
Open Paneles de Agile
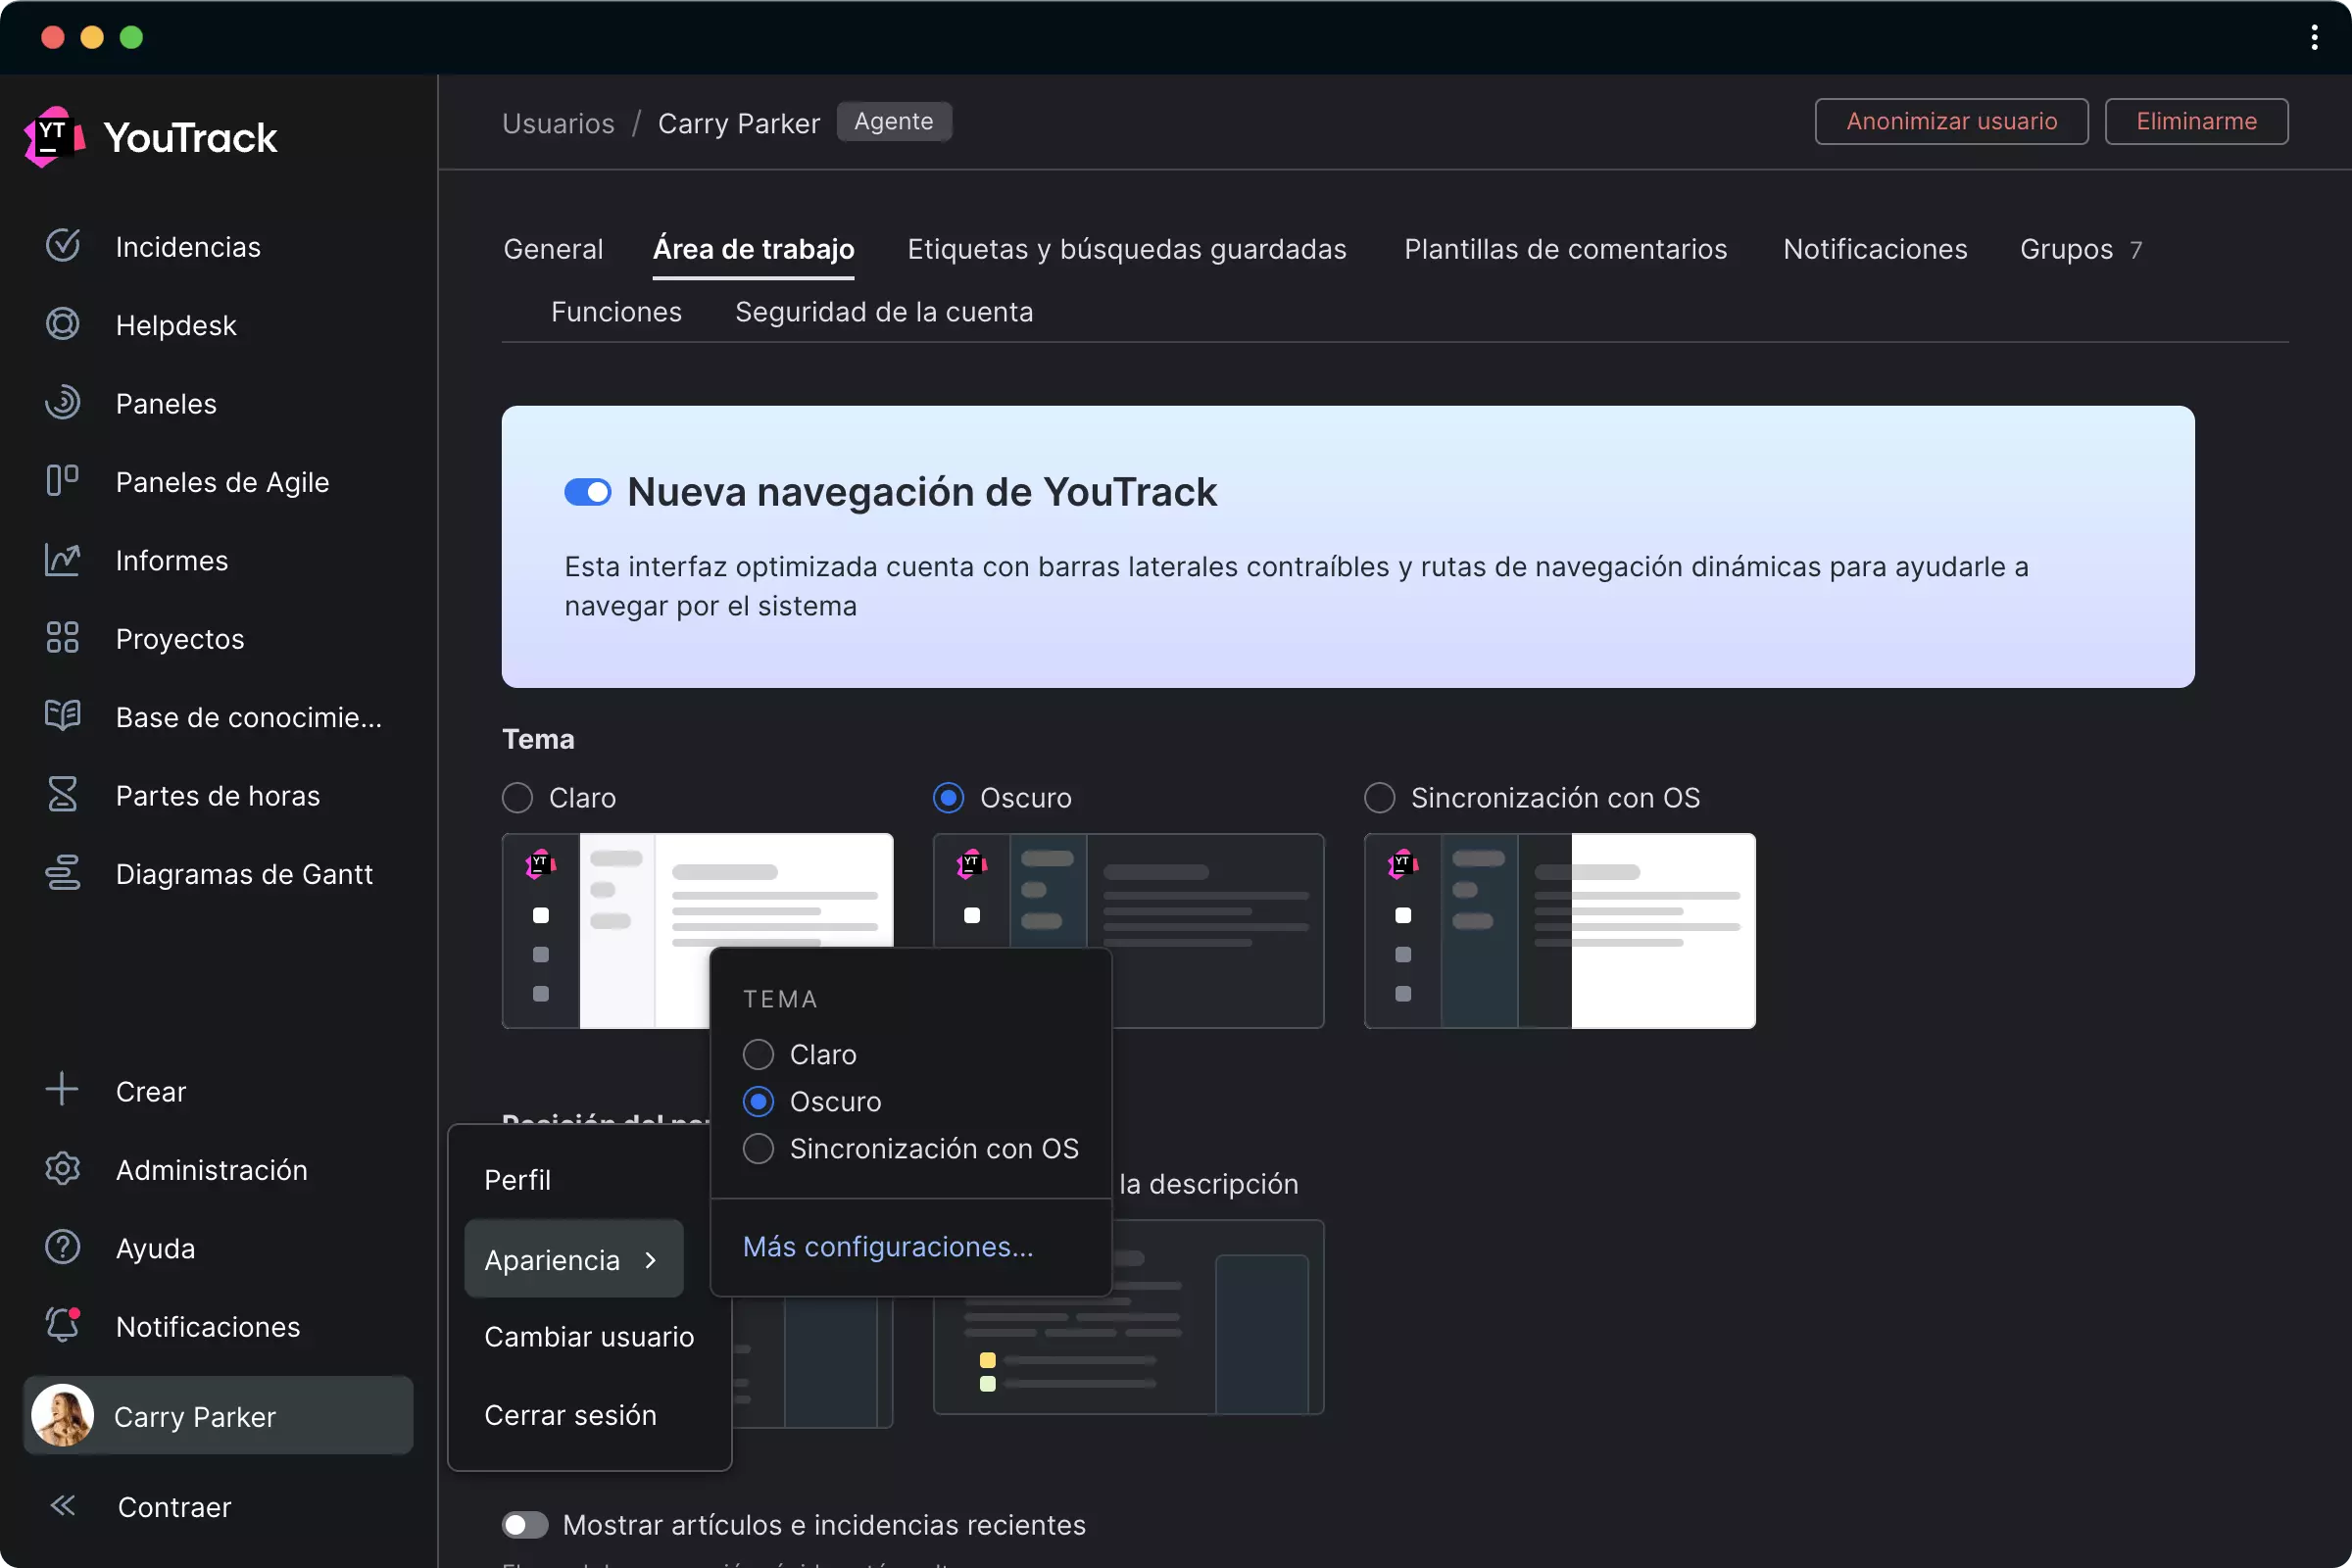(x=222, y=482)
